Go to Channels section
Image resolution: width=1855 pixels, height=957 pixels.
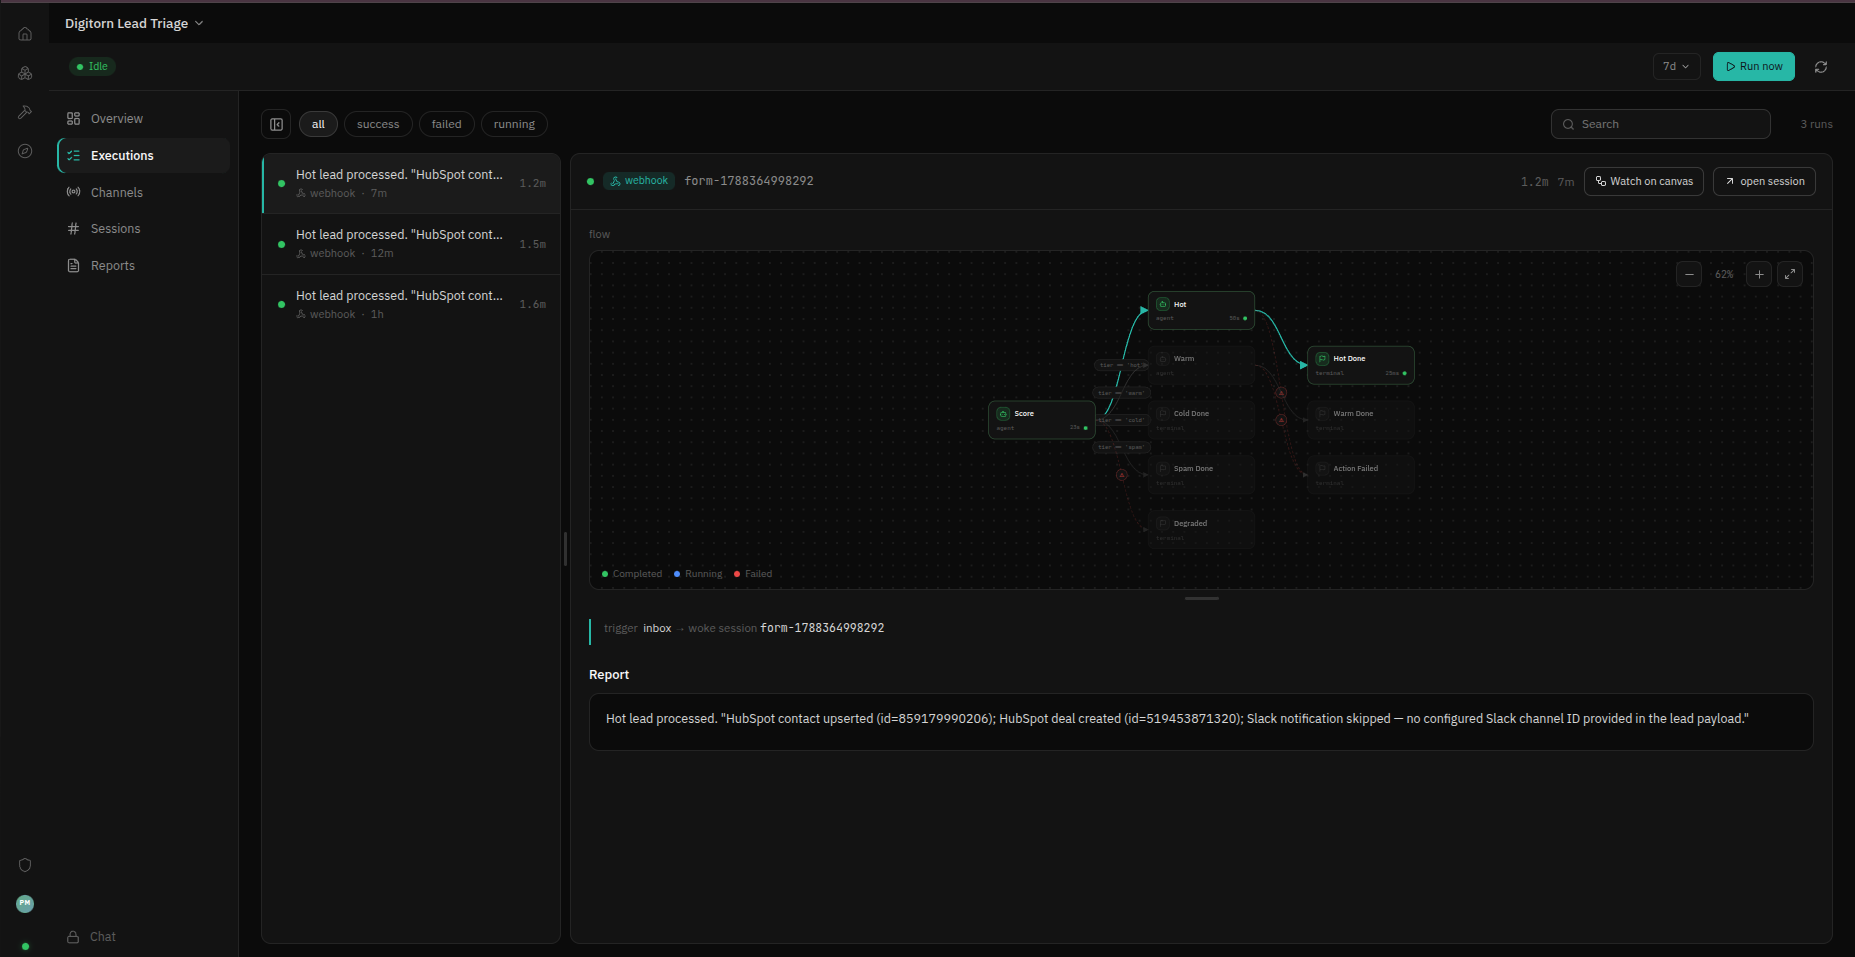pos(144,193)
